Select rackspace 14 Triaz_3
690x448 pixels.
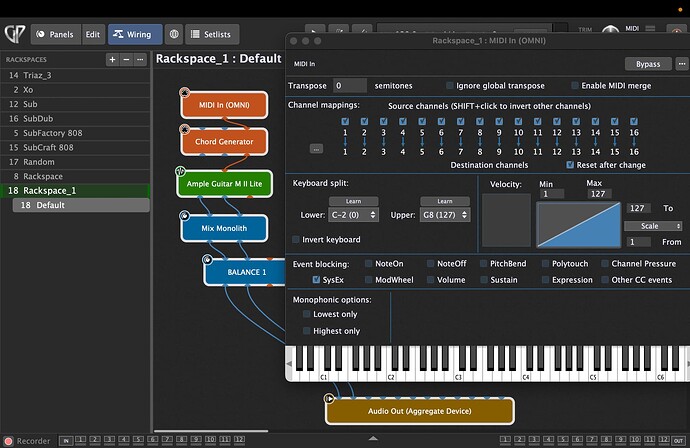coord(75,75)
